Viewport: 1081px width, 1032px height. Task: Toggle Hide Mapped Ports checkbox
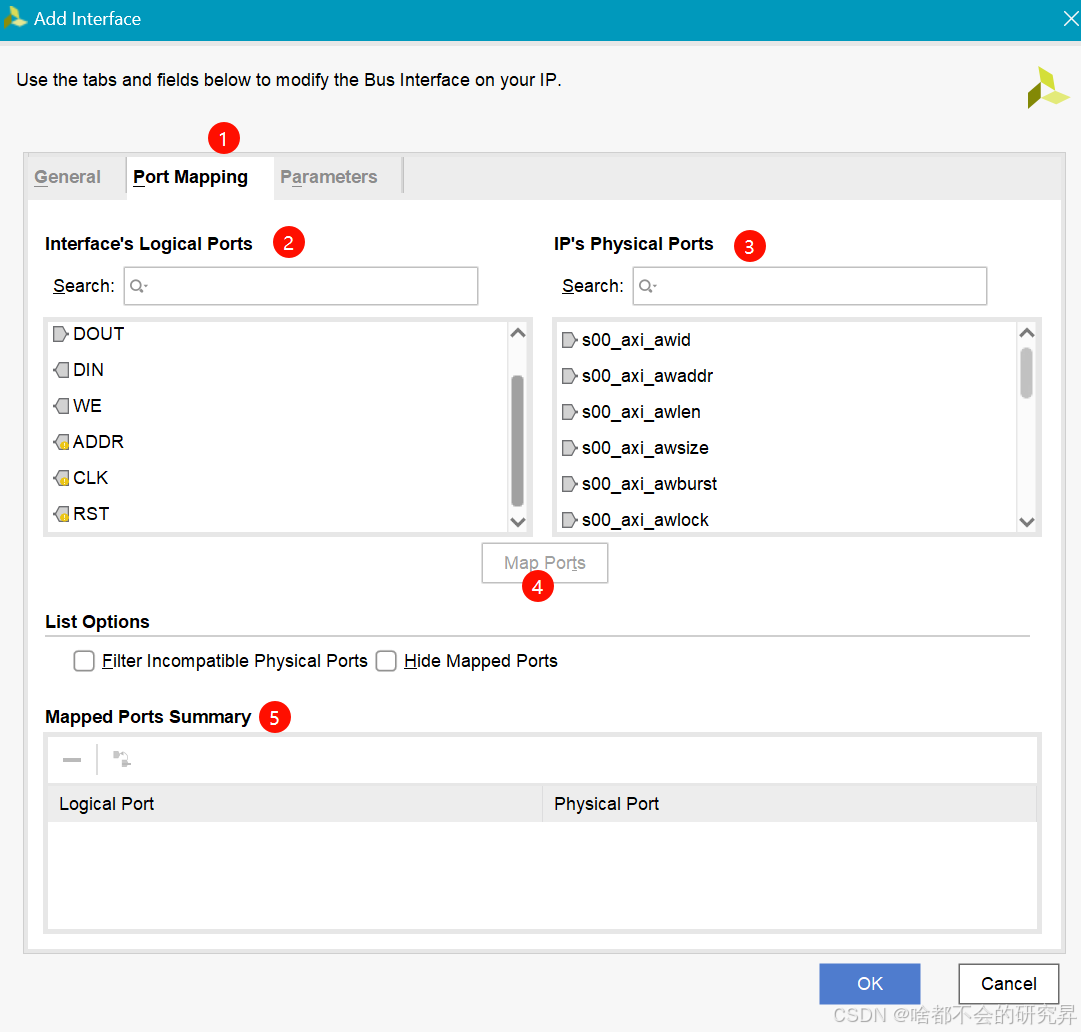386,661
